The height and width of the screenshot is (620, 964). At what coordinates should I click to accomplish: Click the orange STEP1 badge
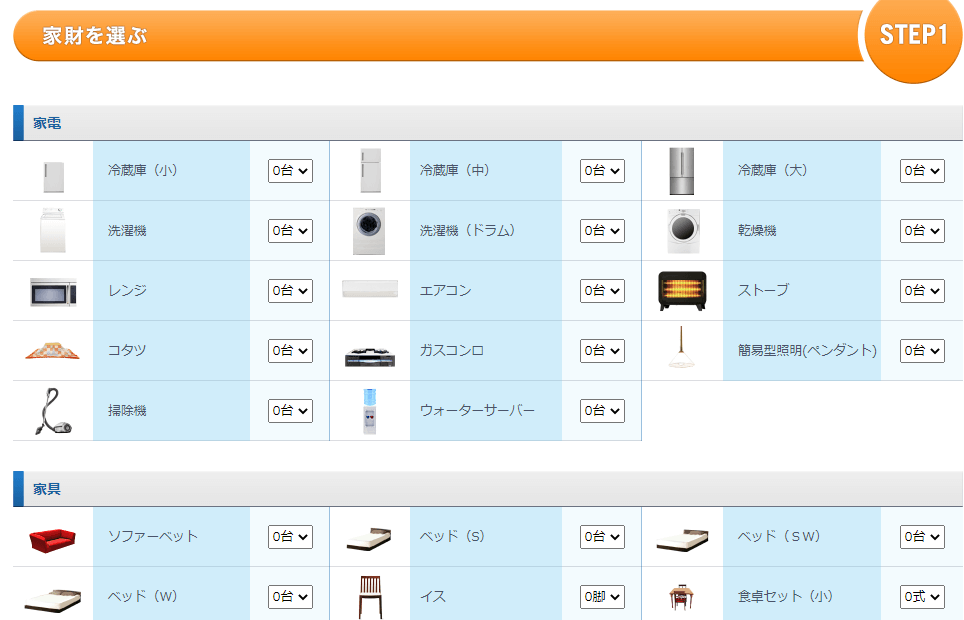[912, 36]
